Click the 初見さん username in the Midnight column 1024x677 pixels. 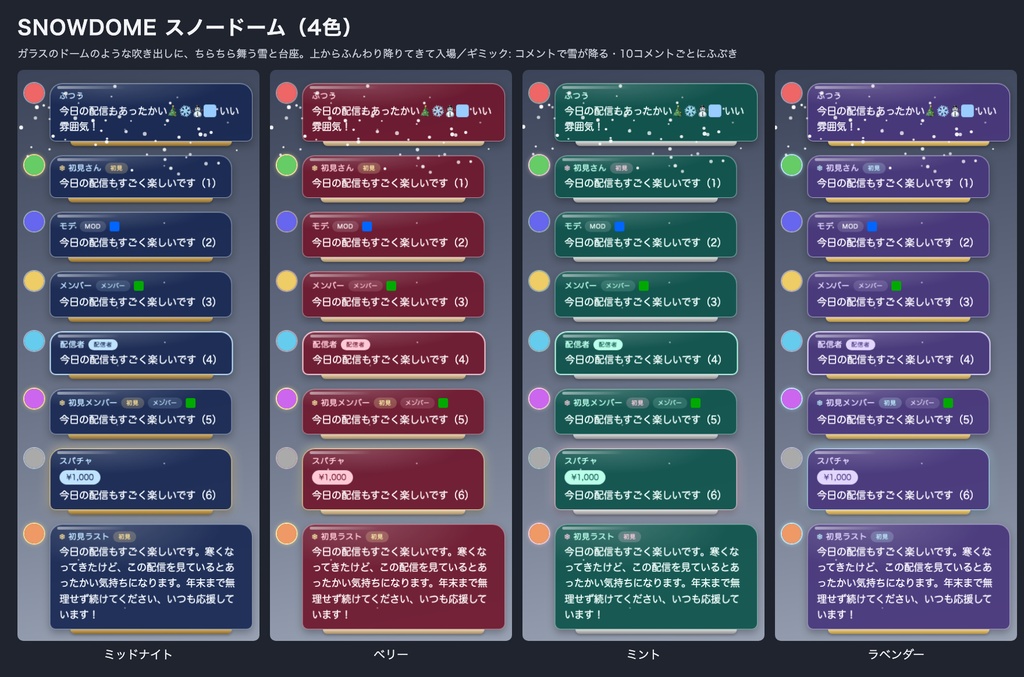click(84, 168)
